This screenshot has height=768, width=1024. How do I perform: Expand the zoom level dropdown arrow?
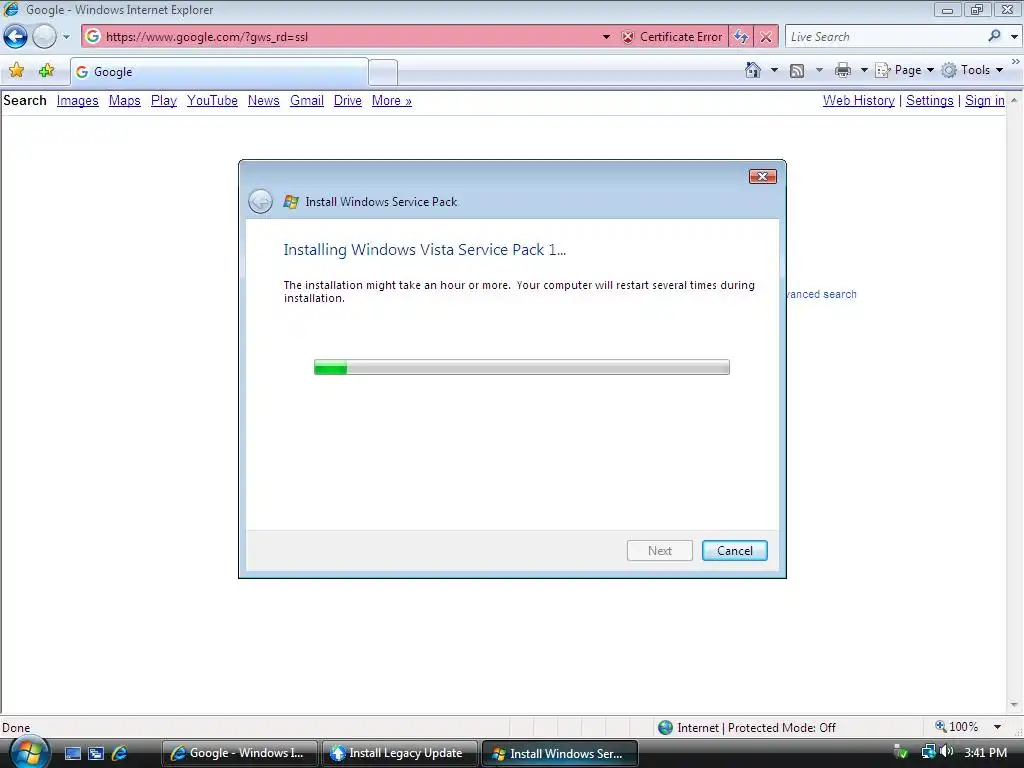tap(997, 727)
